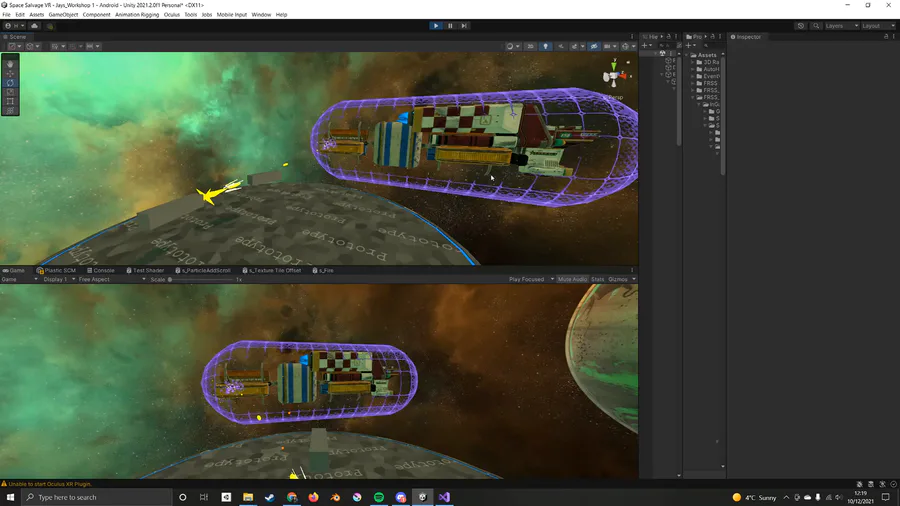Open the Free Aspect dropdown
Viewport: 900px width, 506px height.
(x=112, y=279)
